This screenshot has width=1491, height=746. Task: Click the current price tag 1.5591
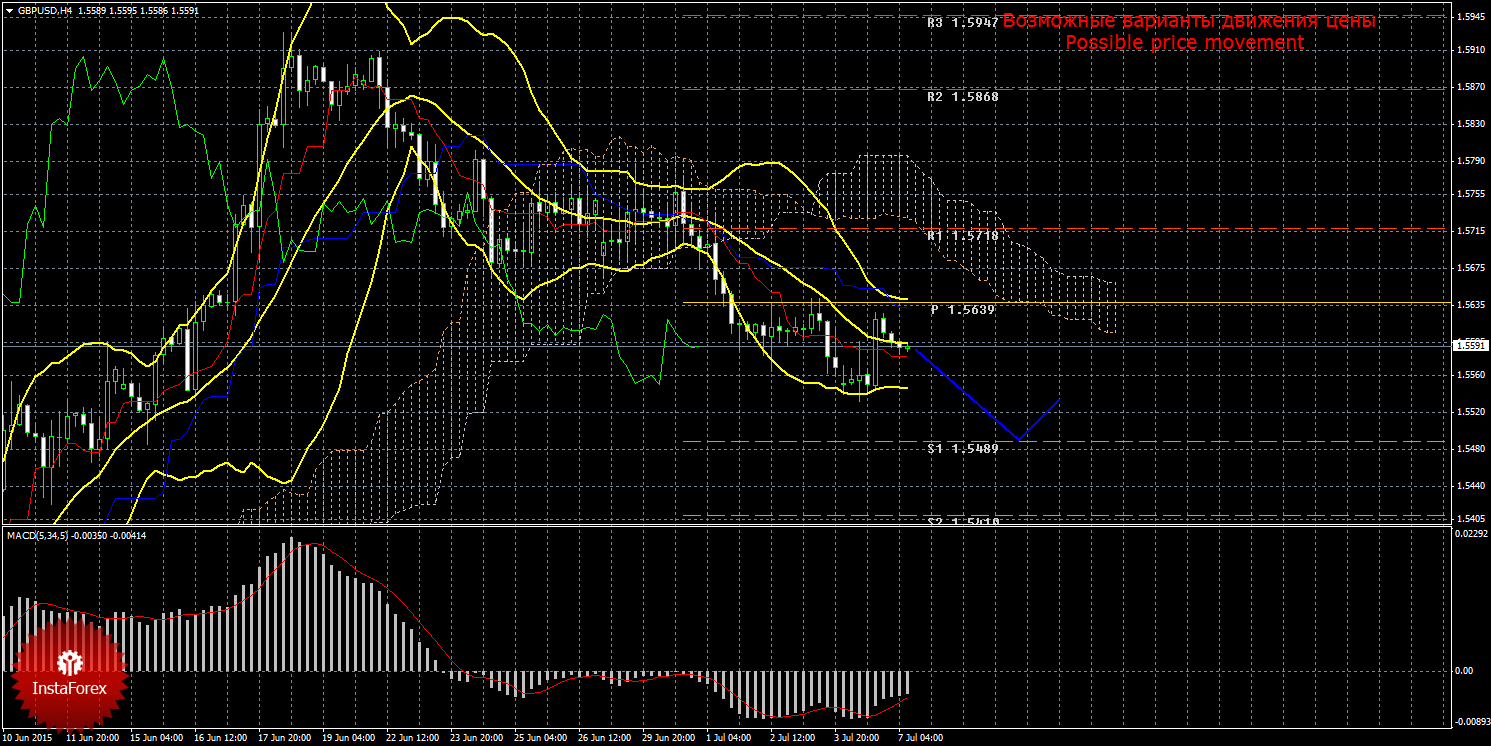tap(1469, 345)
